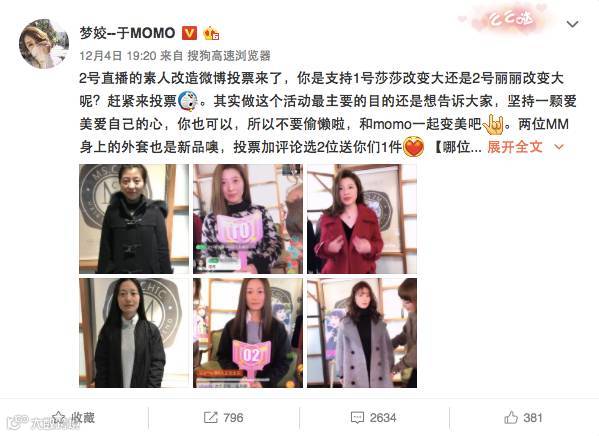This screenshot has height=436, width=599.
Task: Click the orange verified V badge
Action: point(189,34)
